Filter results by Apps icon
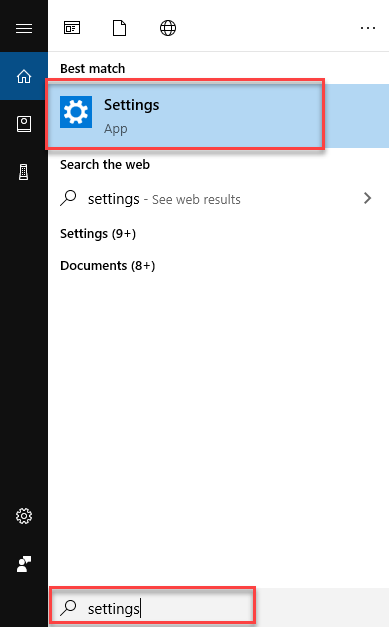This screenshot has height=627, width=389. [x=72, y=28]
